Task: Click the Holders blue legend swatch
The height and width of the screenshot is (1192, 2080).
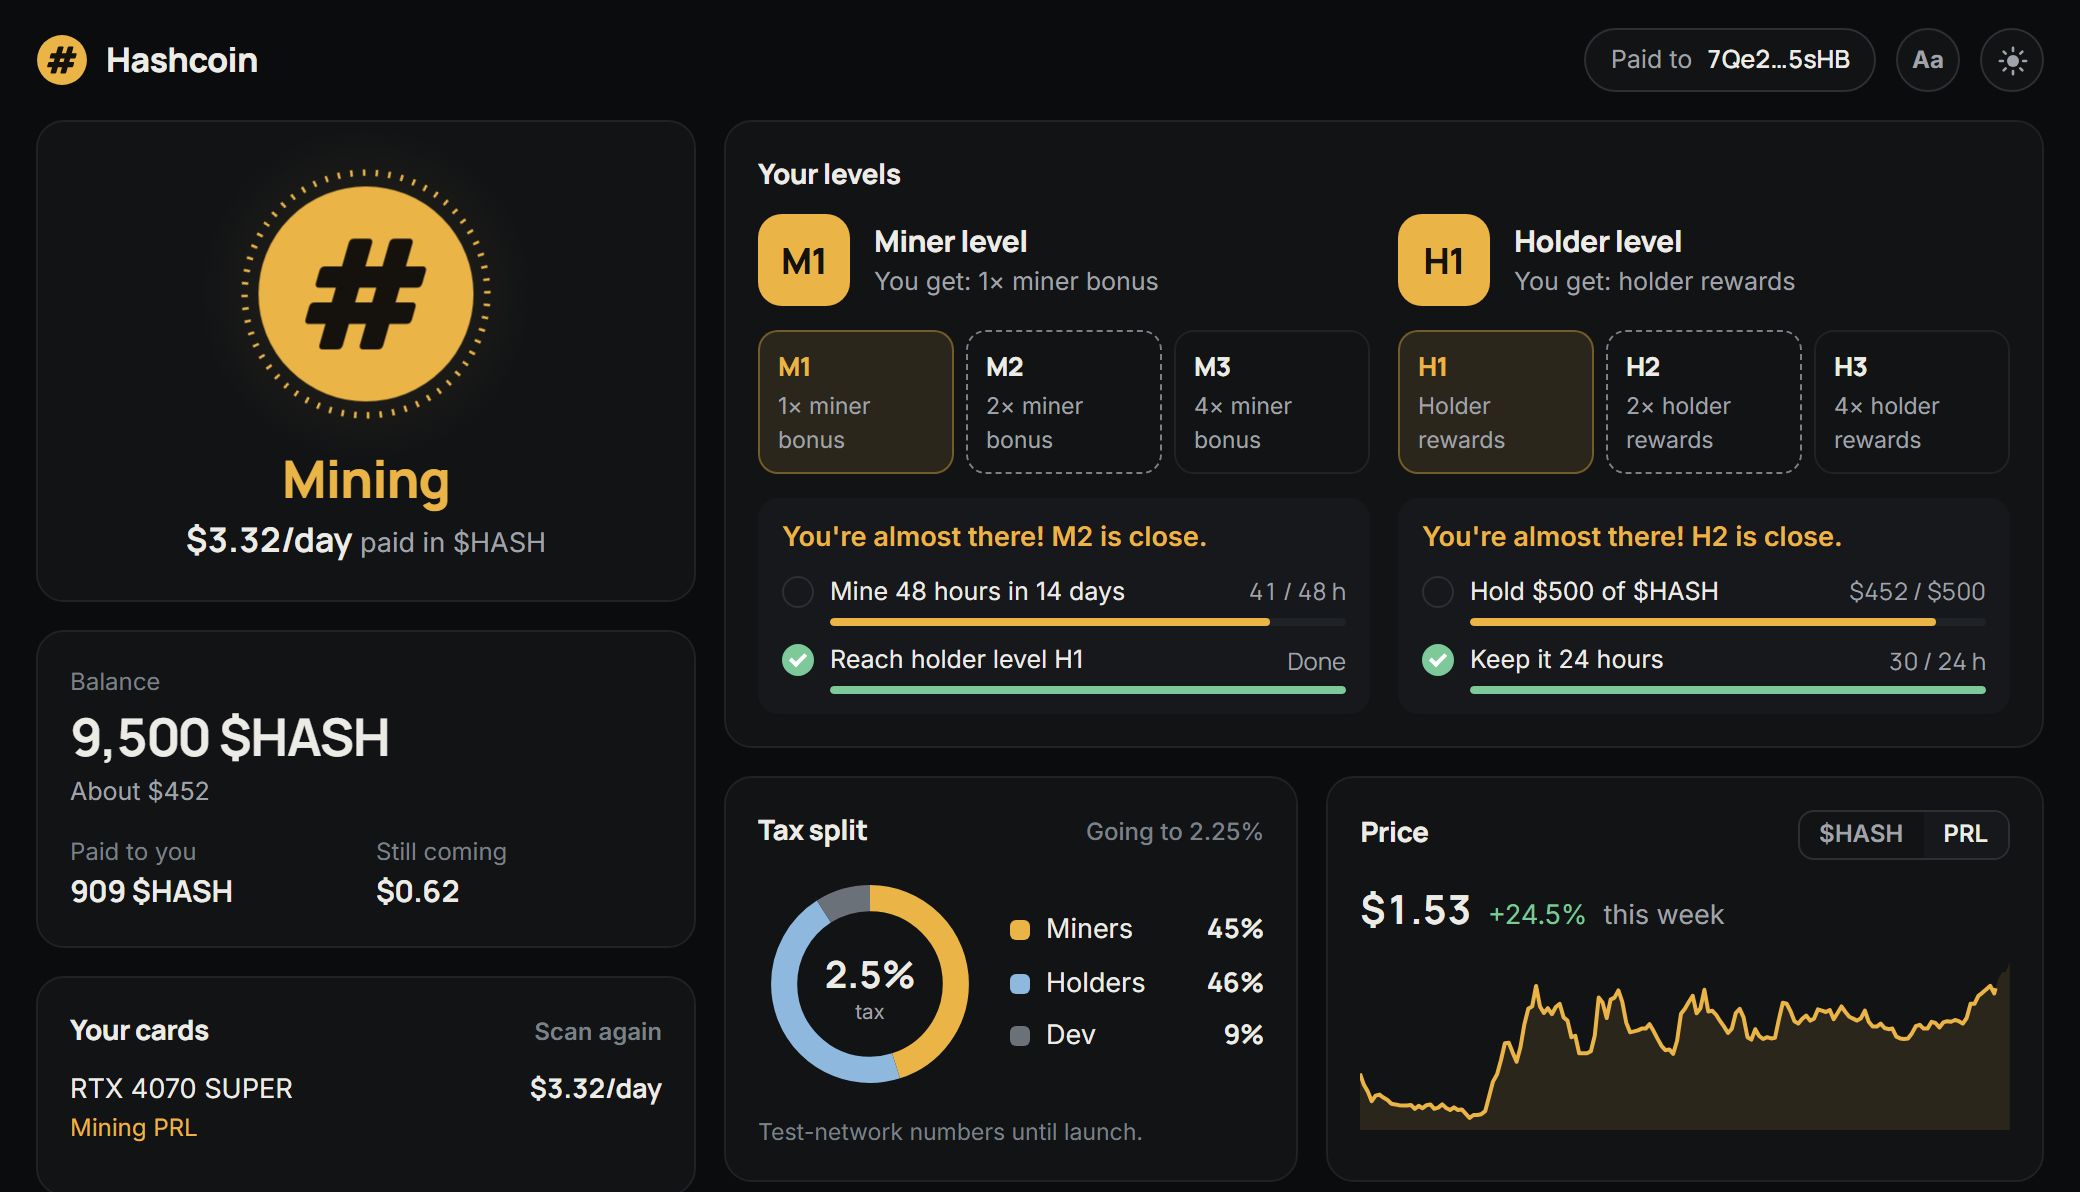Action: pos(1020,983)
